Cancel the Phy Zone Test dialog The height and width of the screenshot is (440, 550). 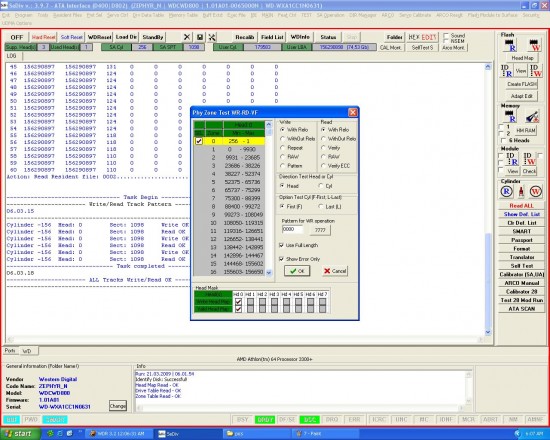(x=335, y=271)
